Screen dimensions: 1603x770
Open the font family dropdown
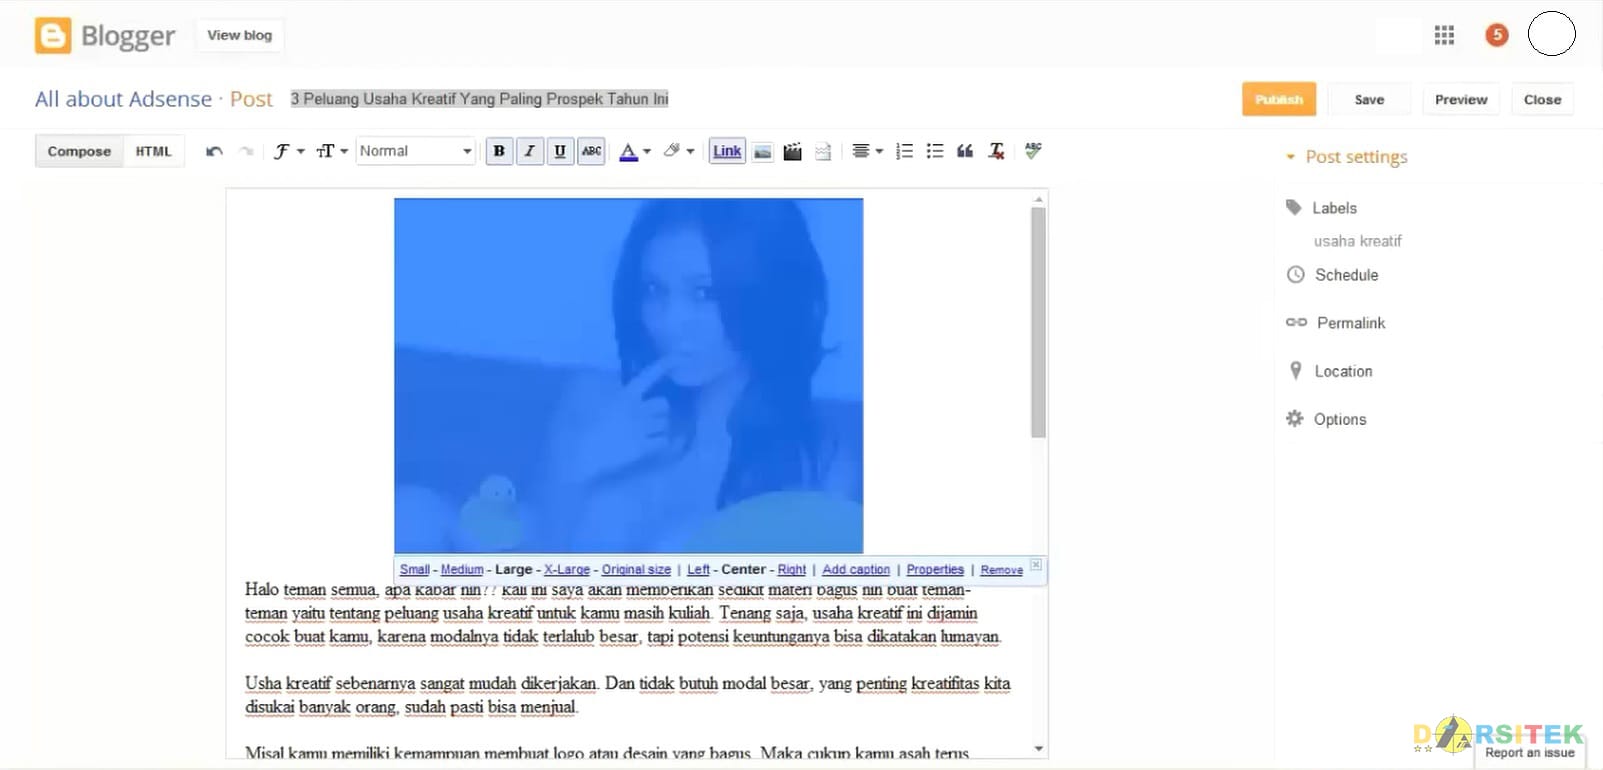point(288,151)
